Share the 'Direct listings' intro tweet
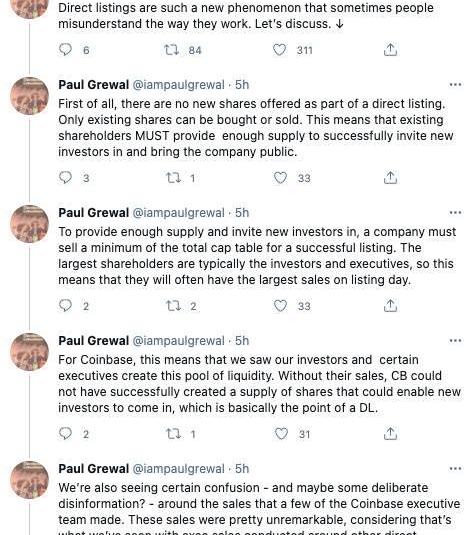Image resolution: width=475 pixels, height=535 pixels. pyautogui.click(x=390, y=49)
